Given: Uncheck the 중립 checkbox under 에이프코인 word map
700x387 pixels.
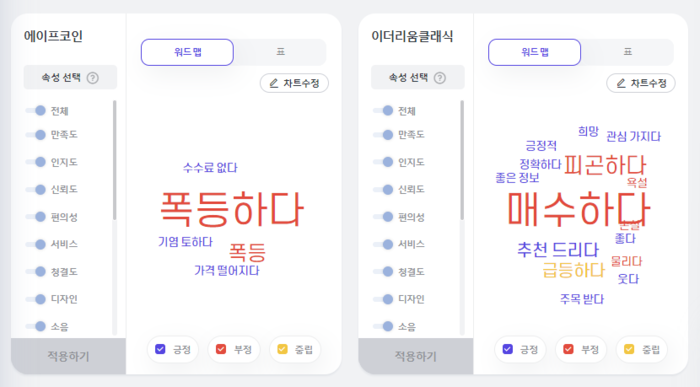Looking at the screenshot, I should pyautogui.click(x=283, y=349).
